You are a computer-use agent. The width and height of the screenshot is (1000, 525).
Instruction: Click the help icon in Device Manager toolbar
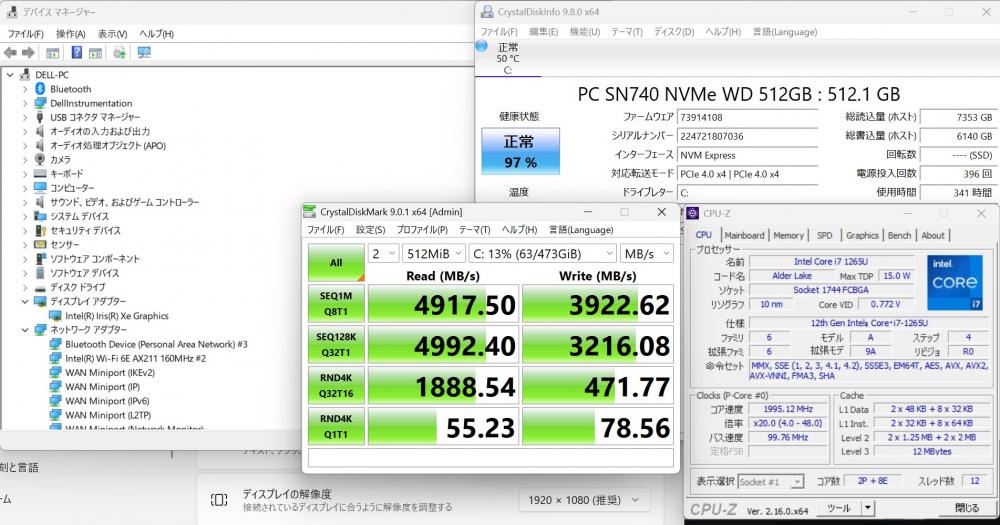pyautogui.click(x=77, y=53)
